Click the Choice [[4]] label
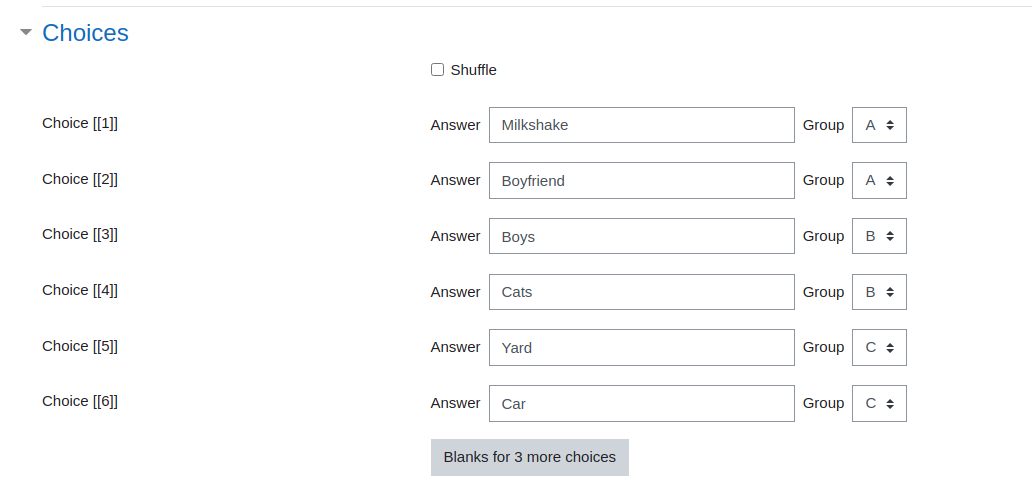This screenshot has width=1032, height=492. point(80,290)
